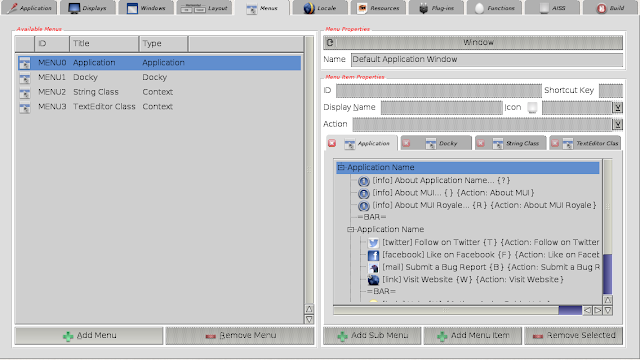
Task: Close the Application menu tab
Action: click(x=332, y=143)
